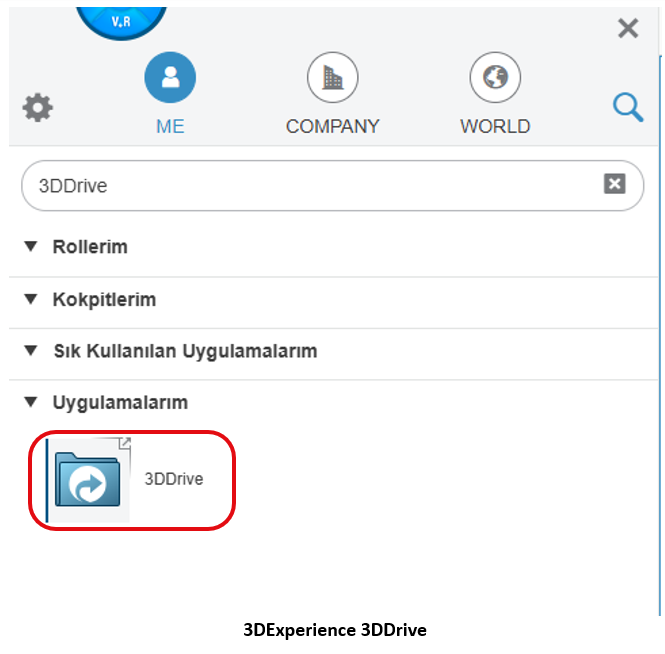Click the blue search magnifier icon
Viewport: 665px width, 654px height.
pos(628,107)
